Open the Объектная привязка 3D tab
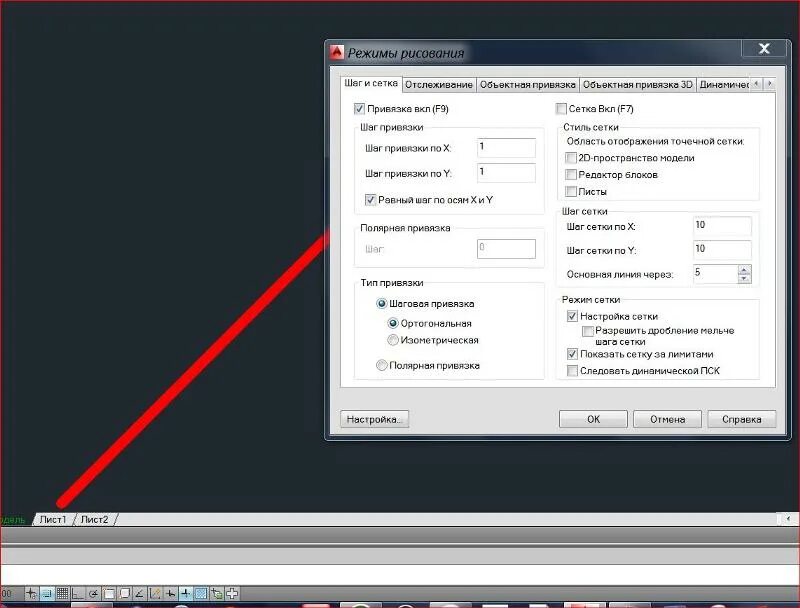Screen dimensions: 800x608 tap(638, 85)
